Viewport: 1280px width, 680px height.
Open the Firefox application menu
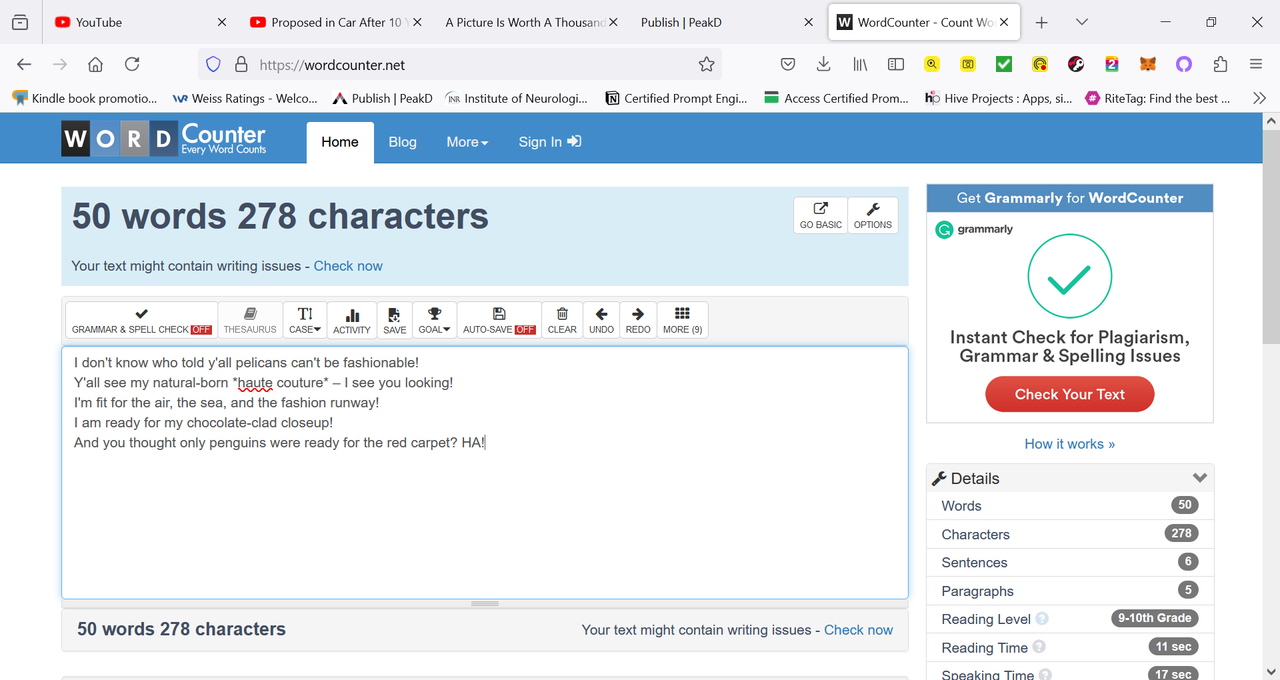click(x=1256, y=64)
